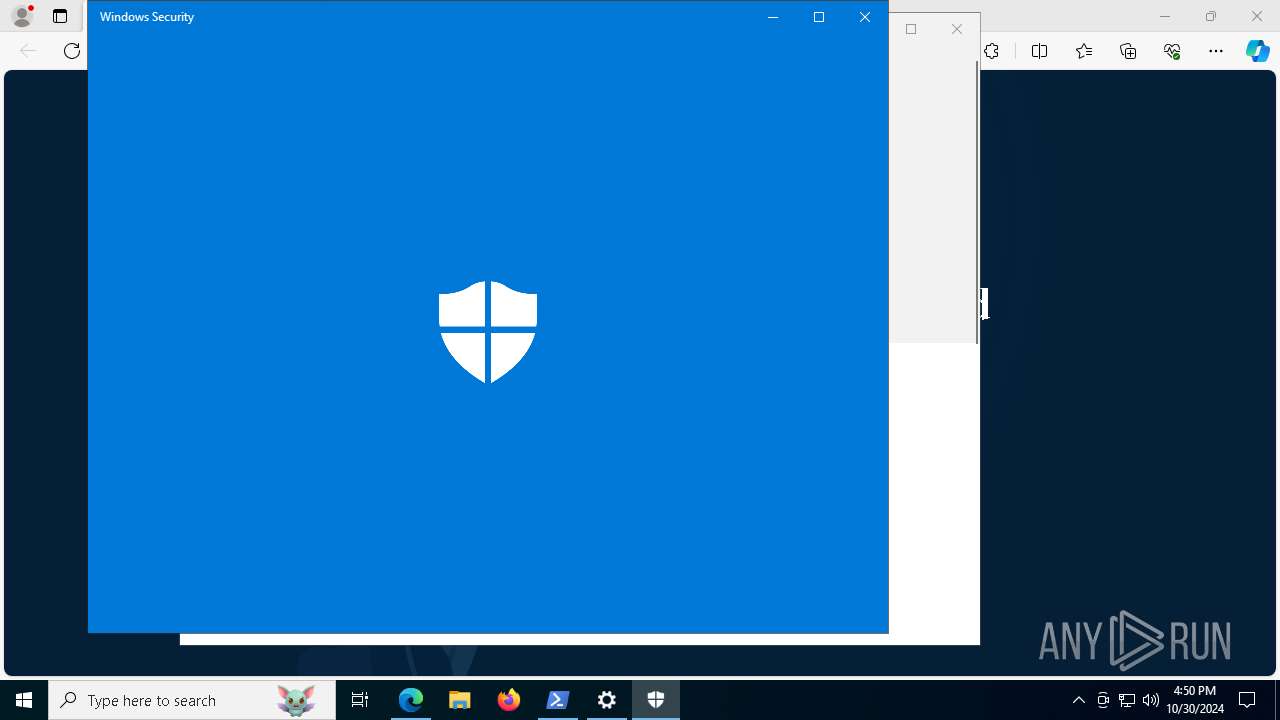Open Copilot sidebar in Edge

pos(1257,51)
